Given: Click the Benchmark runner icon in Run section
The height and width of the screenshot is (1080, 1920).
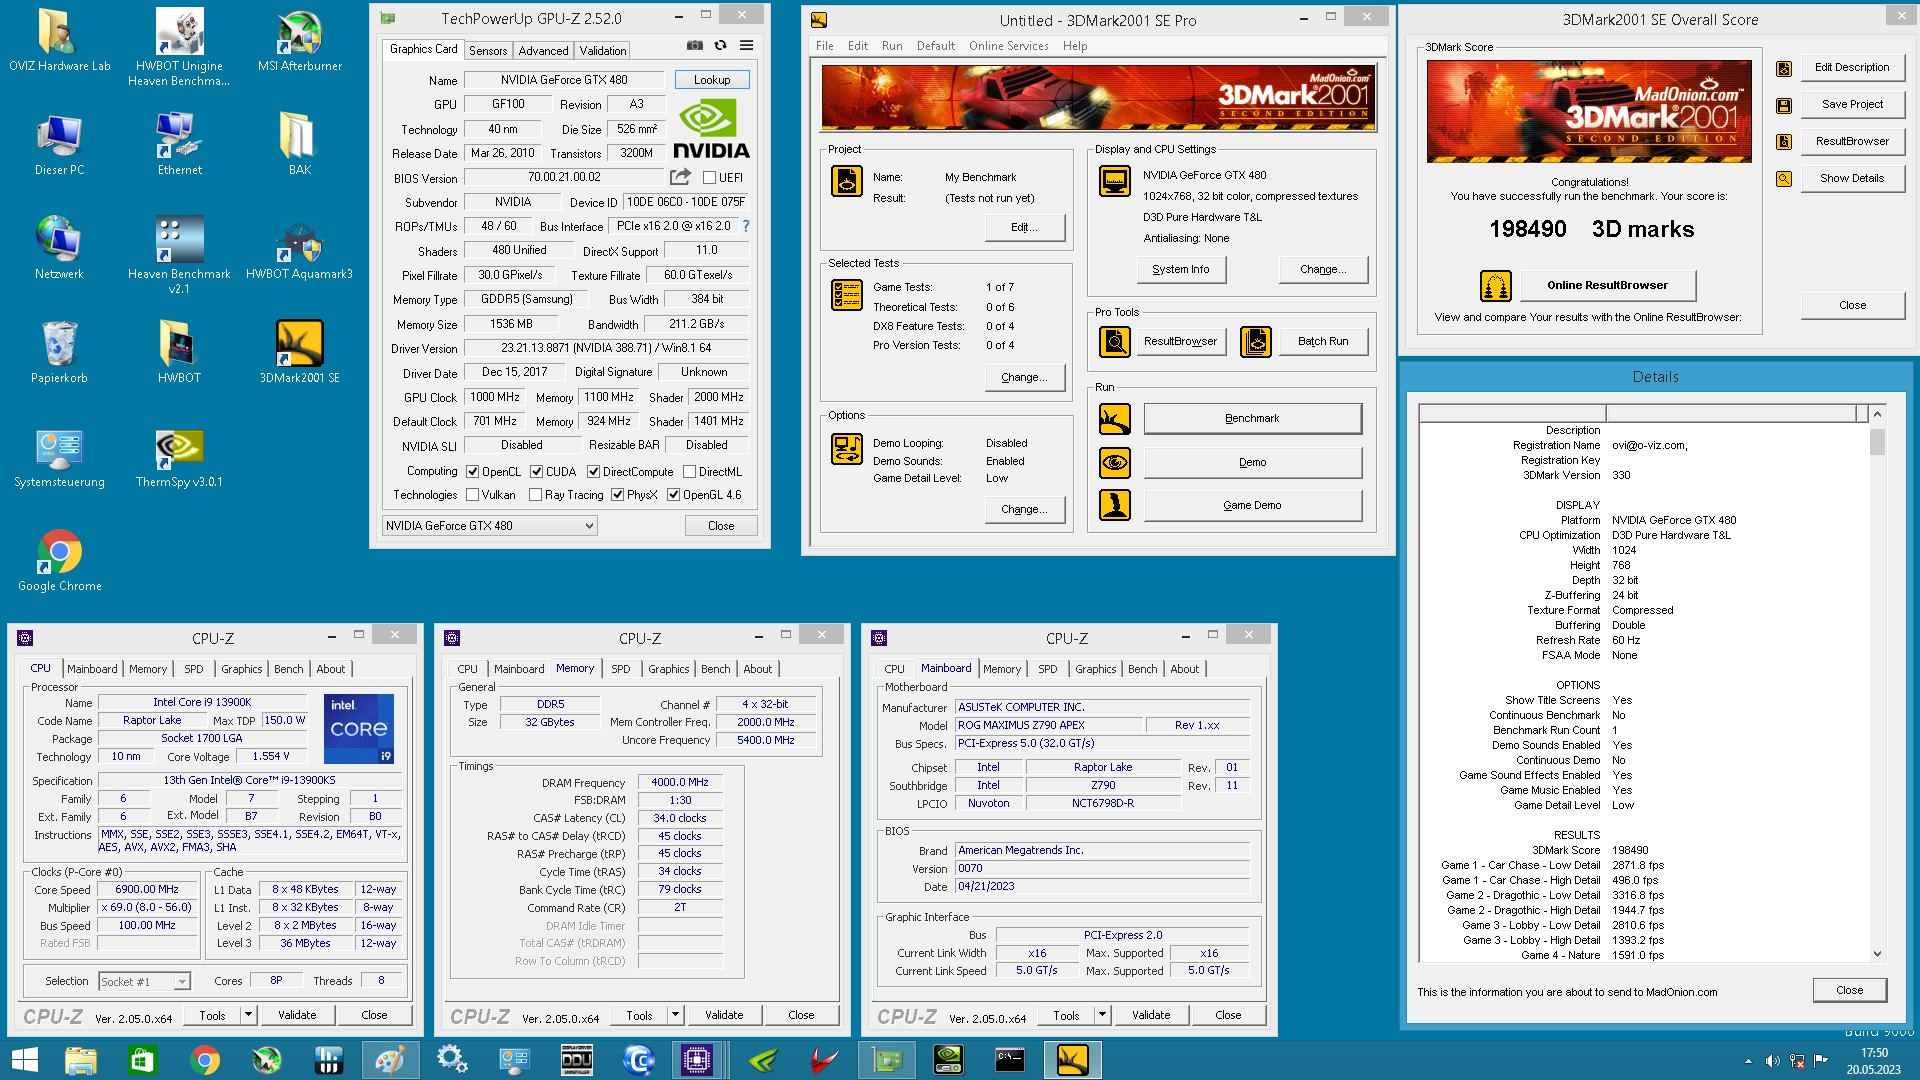Looking at the screenshot, I should tap(1114, 419).
